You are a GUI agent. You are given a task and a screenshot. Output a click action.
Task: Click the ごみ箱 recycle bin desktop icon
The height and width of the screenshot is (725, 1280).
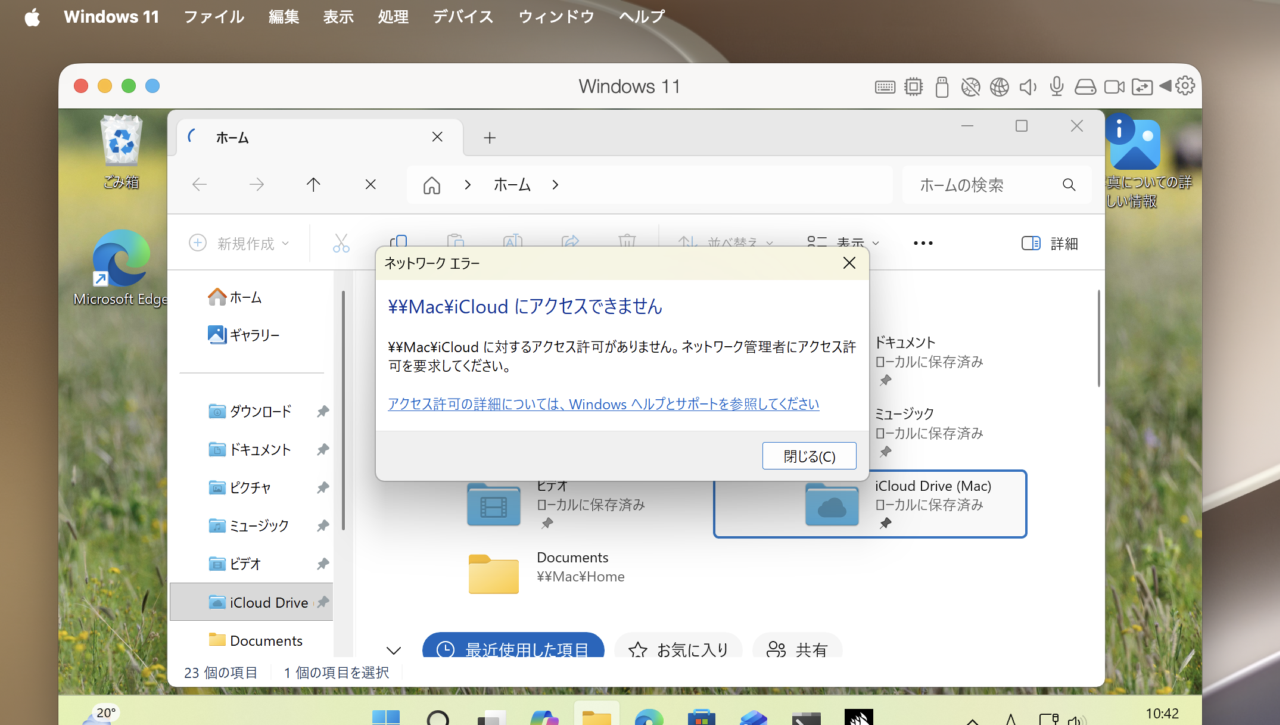click(121, 153)
